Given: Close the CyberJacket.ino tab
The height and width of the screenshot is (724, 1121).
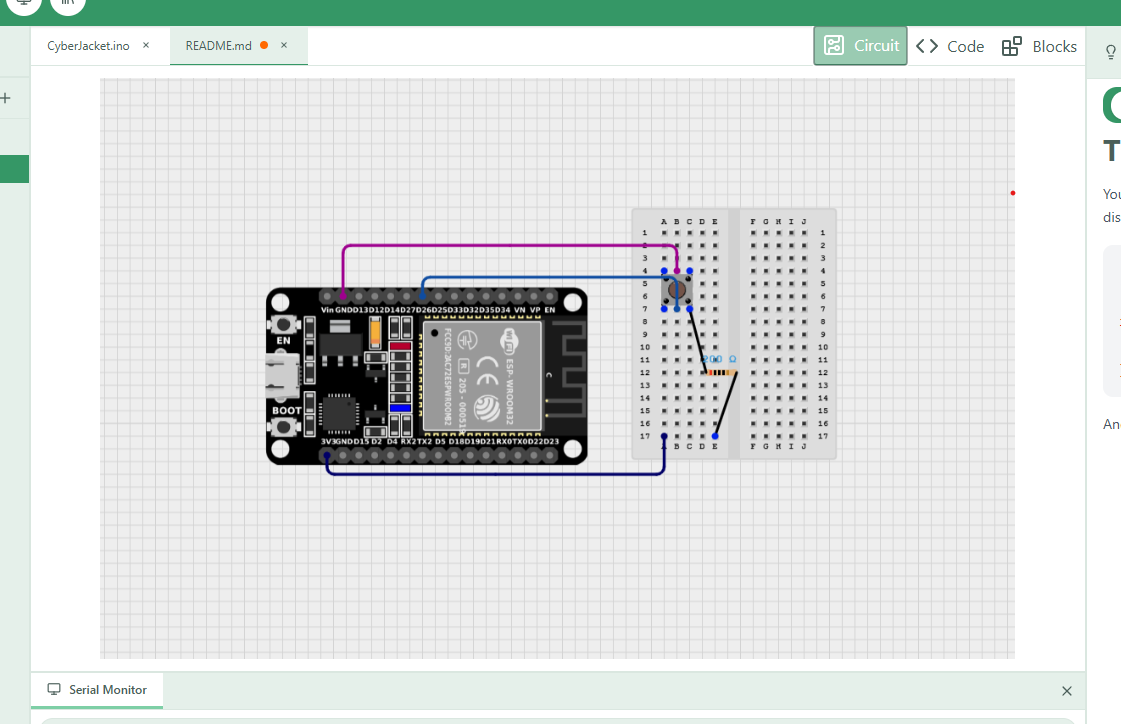Looking at the screenshot, I should [146, 46].
